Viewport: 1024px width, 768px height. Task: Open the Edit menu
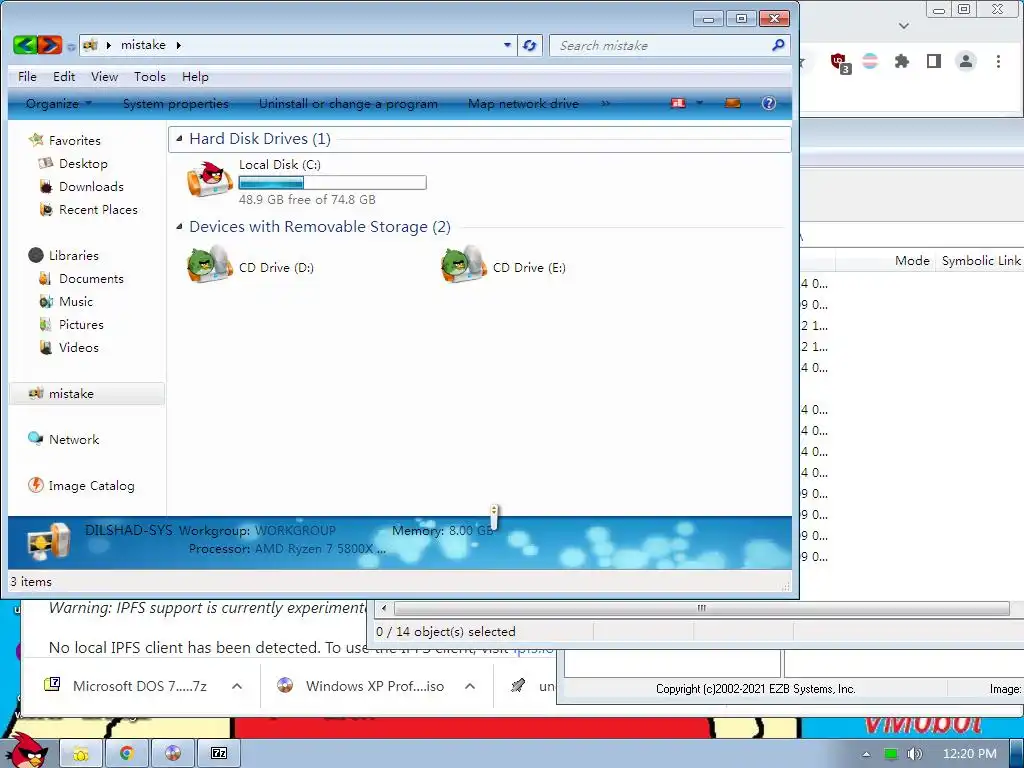click(64, 76)
